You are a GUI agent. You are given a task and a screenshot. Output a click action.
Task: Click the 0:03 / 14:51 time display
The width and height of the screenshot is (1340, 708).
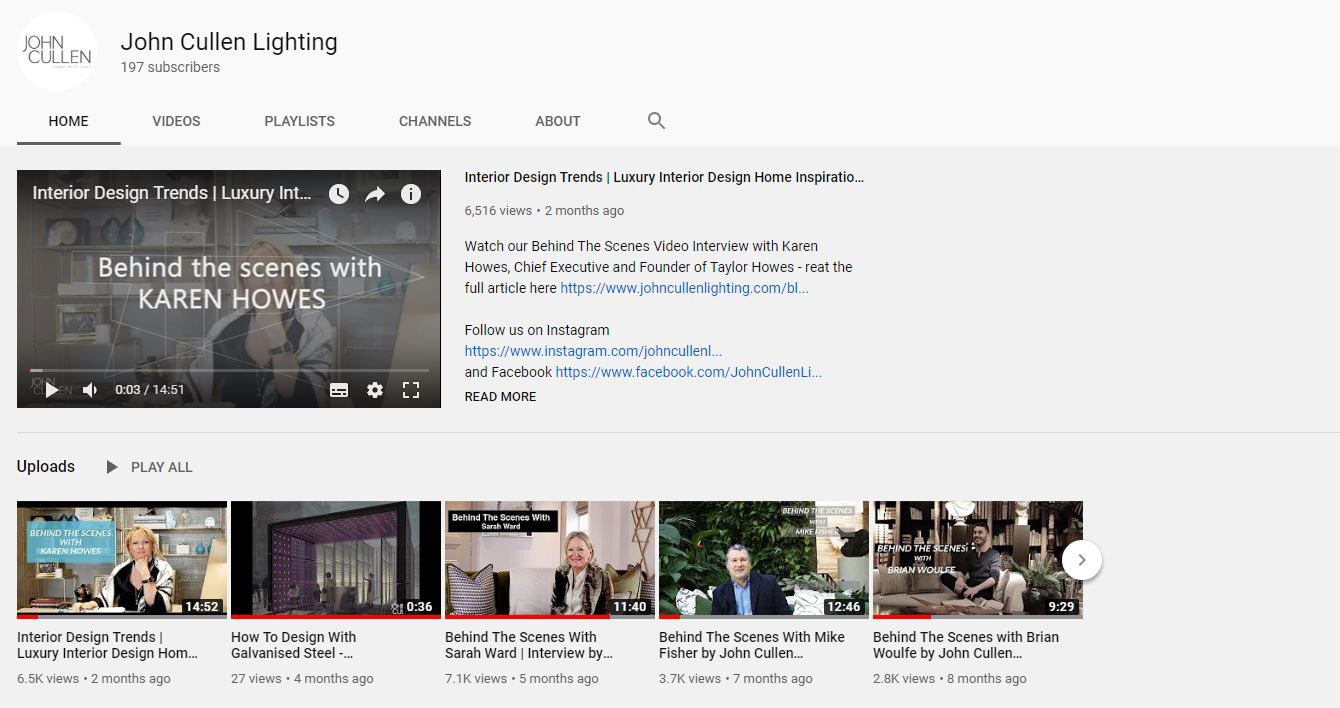(150, 390)
